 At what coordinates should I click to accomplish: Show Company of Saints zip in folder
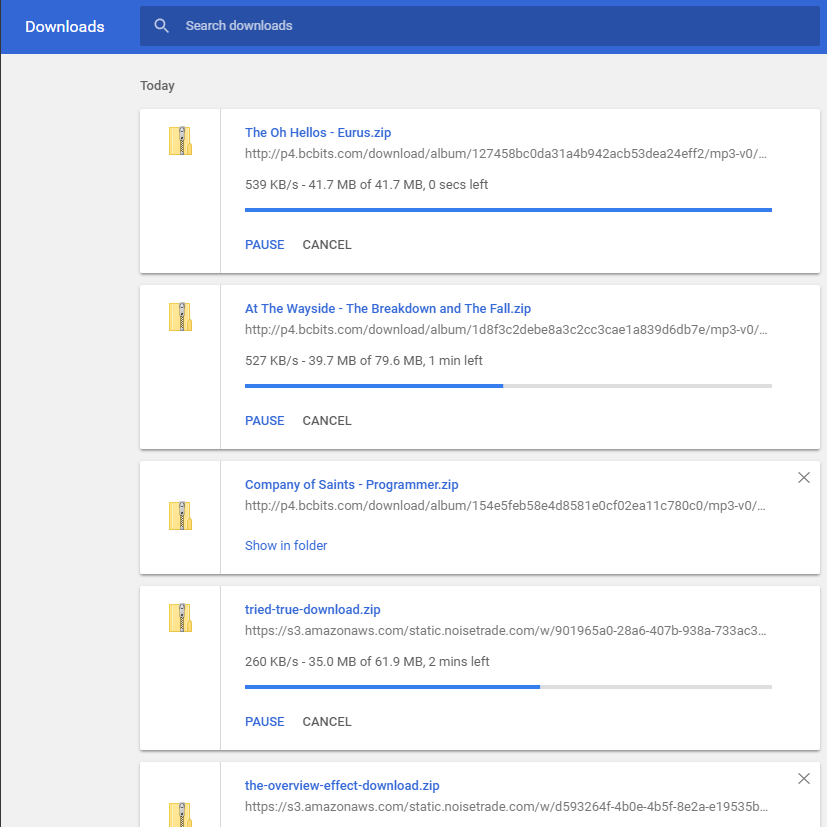pyautogui.click(x=286, y=545)
